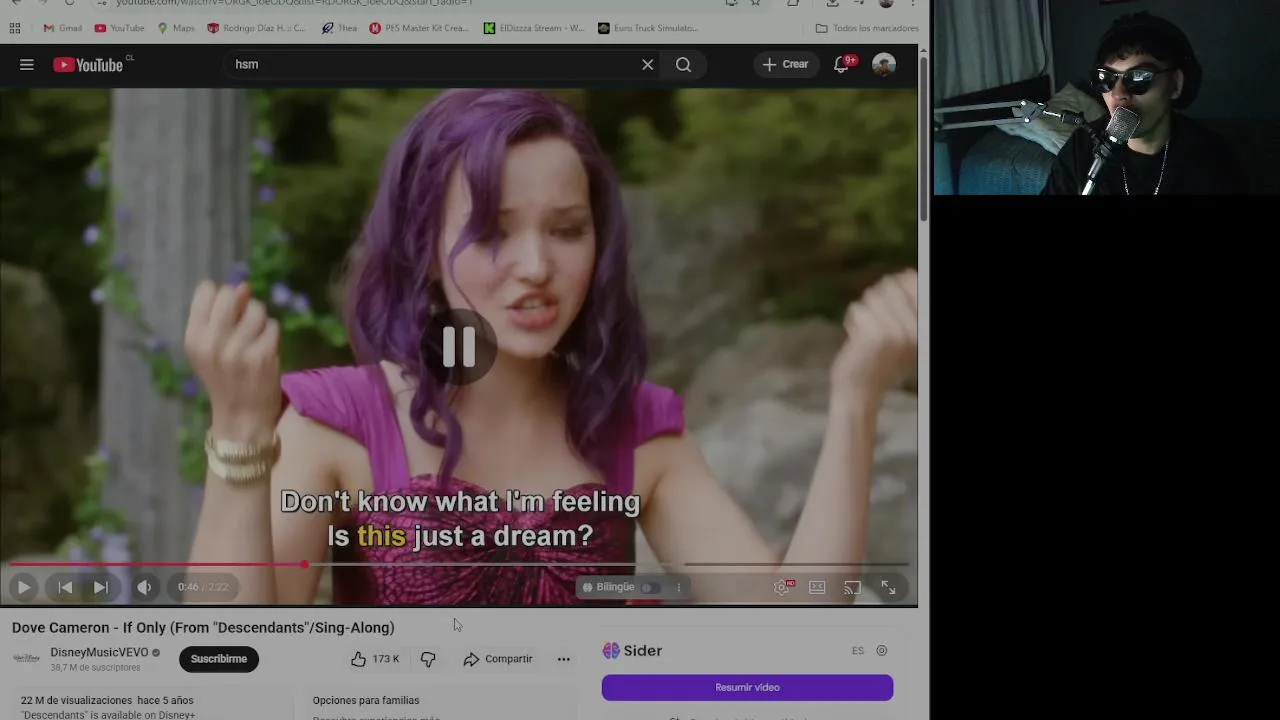
Task: Open the Gmail bookmark
Action: click(x=62, y=28)
